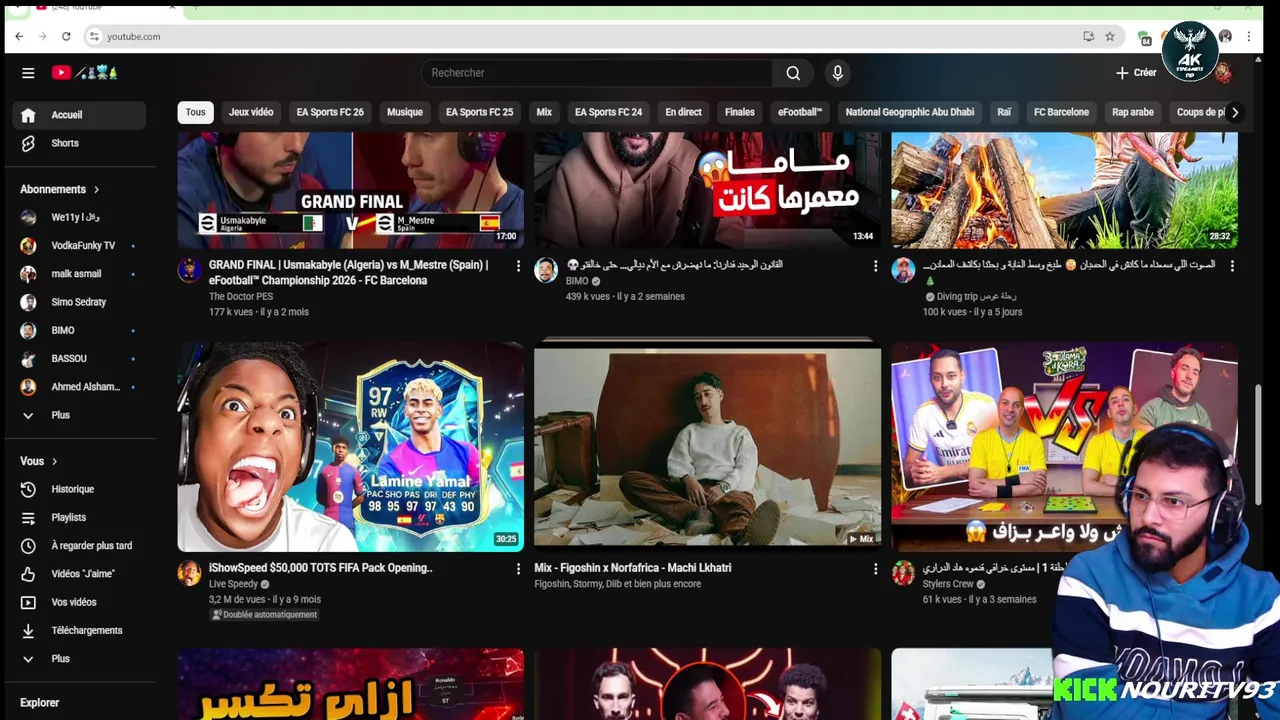The width and height of the screenshot is (1280, 720).
Task: Select Mix filter chip
Action: click(544, 112)
